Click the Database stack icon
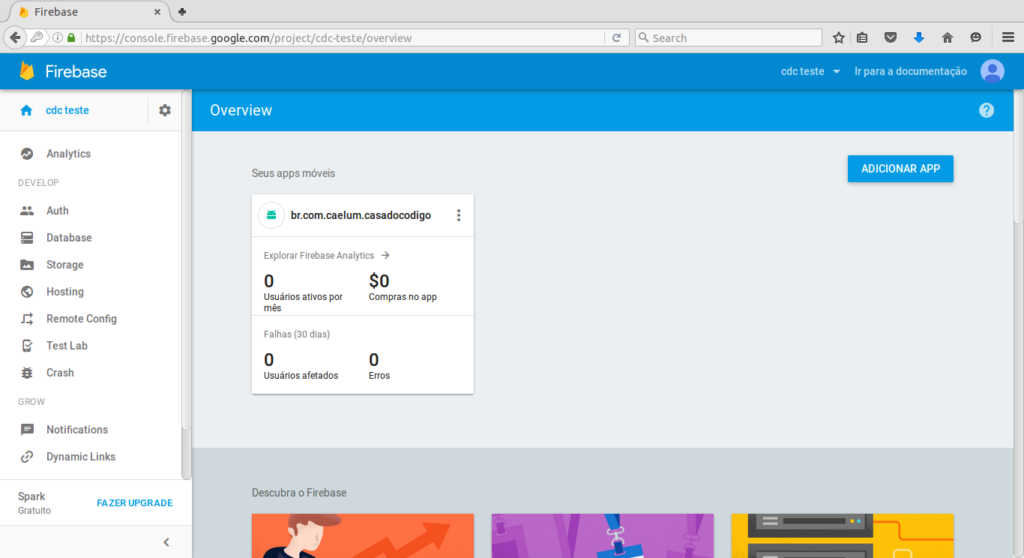 tap(27, 238)
